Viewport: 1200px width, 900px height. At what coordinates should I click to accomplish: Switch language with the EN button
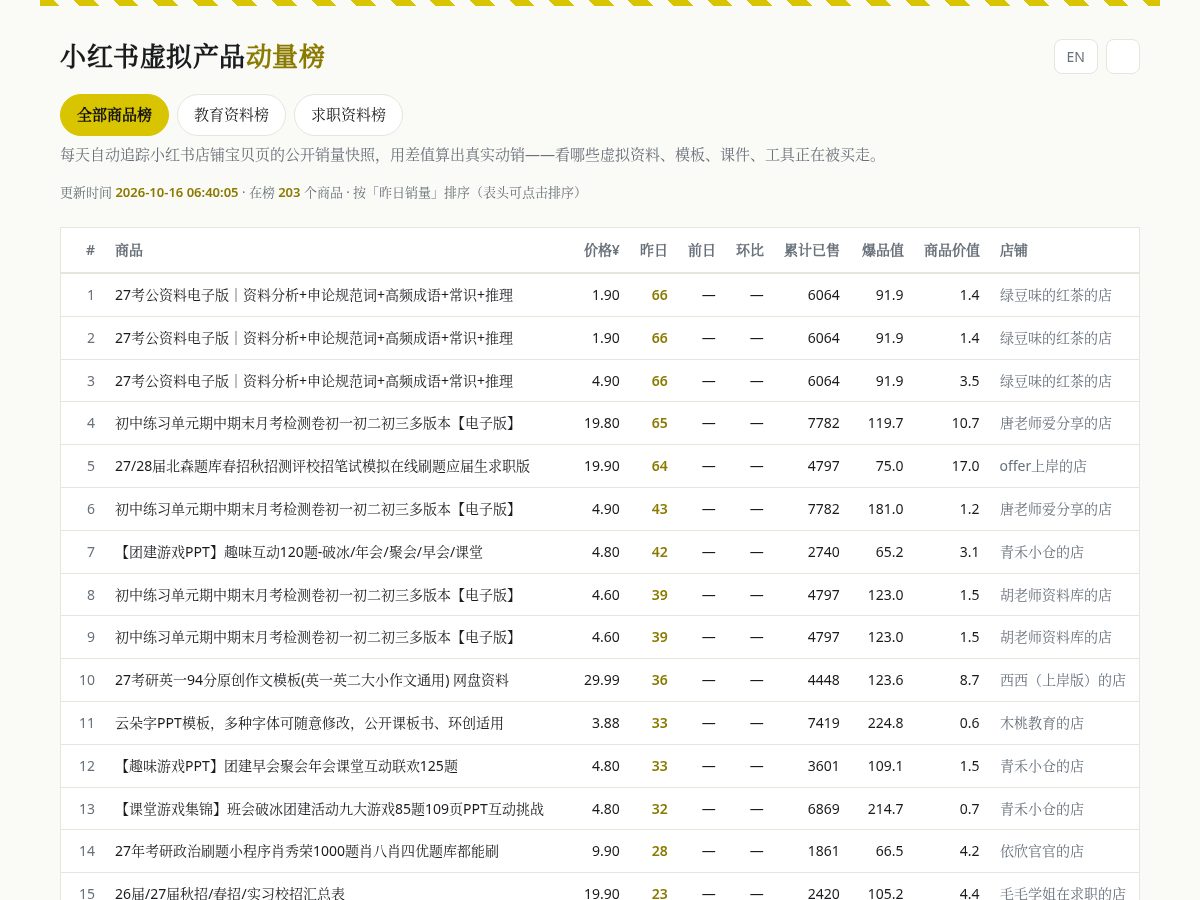[x=1076, y=57]
